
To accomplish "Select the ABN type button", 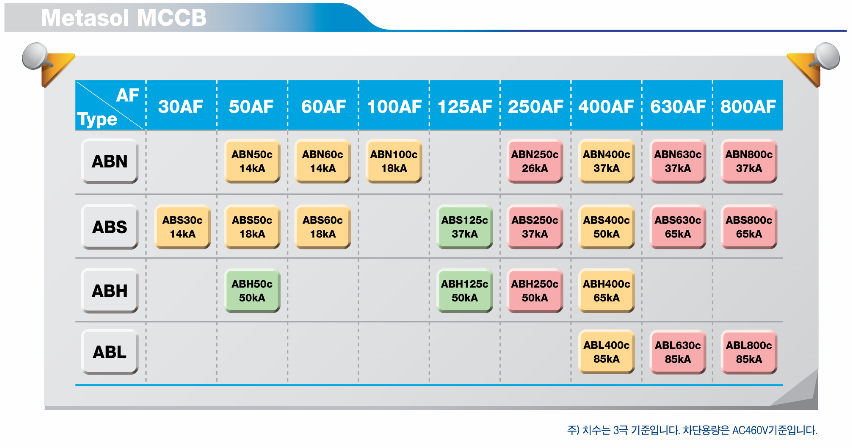I will coord(110,161).
